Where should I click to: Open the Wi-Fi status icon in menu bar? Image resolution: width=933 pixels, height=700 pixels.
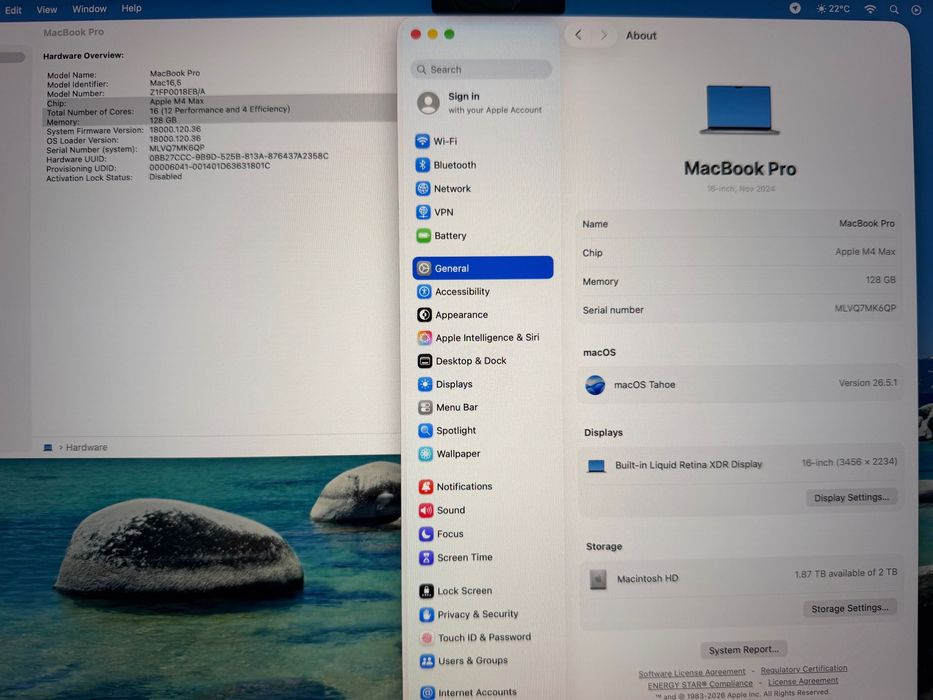point(871,9)
